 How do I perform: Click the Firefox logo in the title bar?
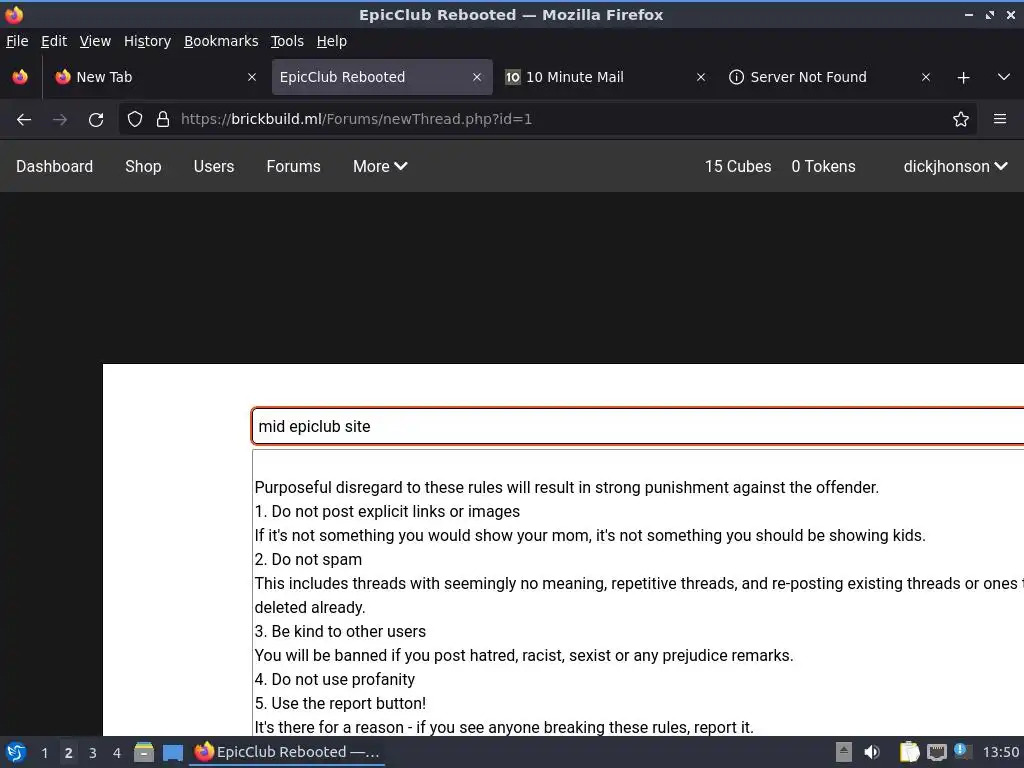(14, 14)
